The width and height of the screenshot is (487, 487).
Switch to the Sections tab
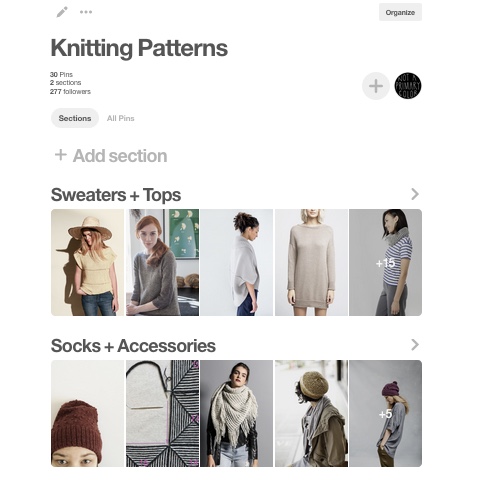coord(75,118)
